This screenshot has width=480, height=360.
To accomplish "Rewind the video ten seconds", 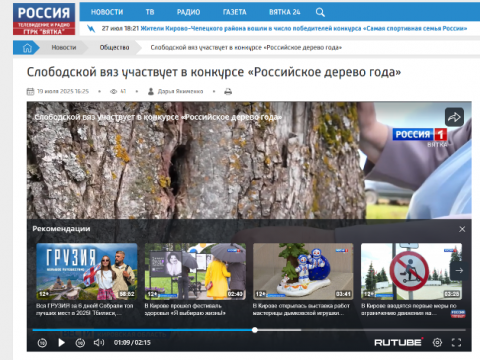I will (42, 342).
